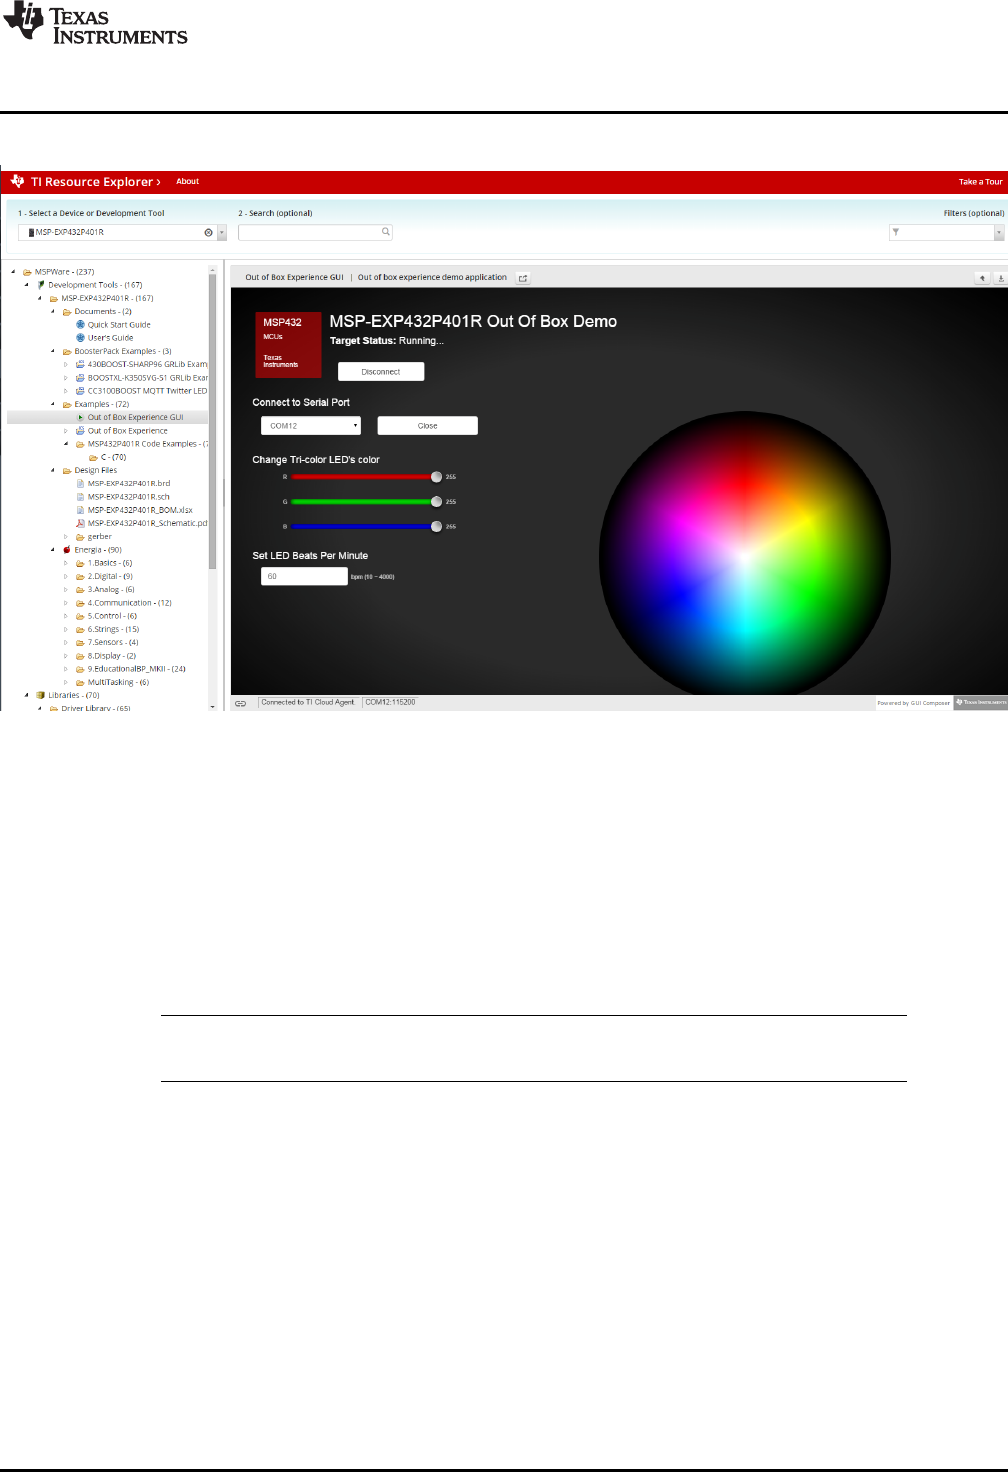
Task: Click the green G slider handle
Action: click(436, 502)
